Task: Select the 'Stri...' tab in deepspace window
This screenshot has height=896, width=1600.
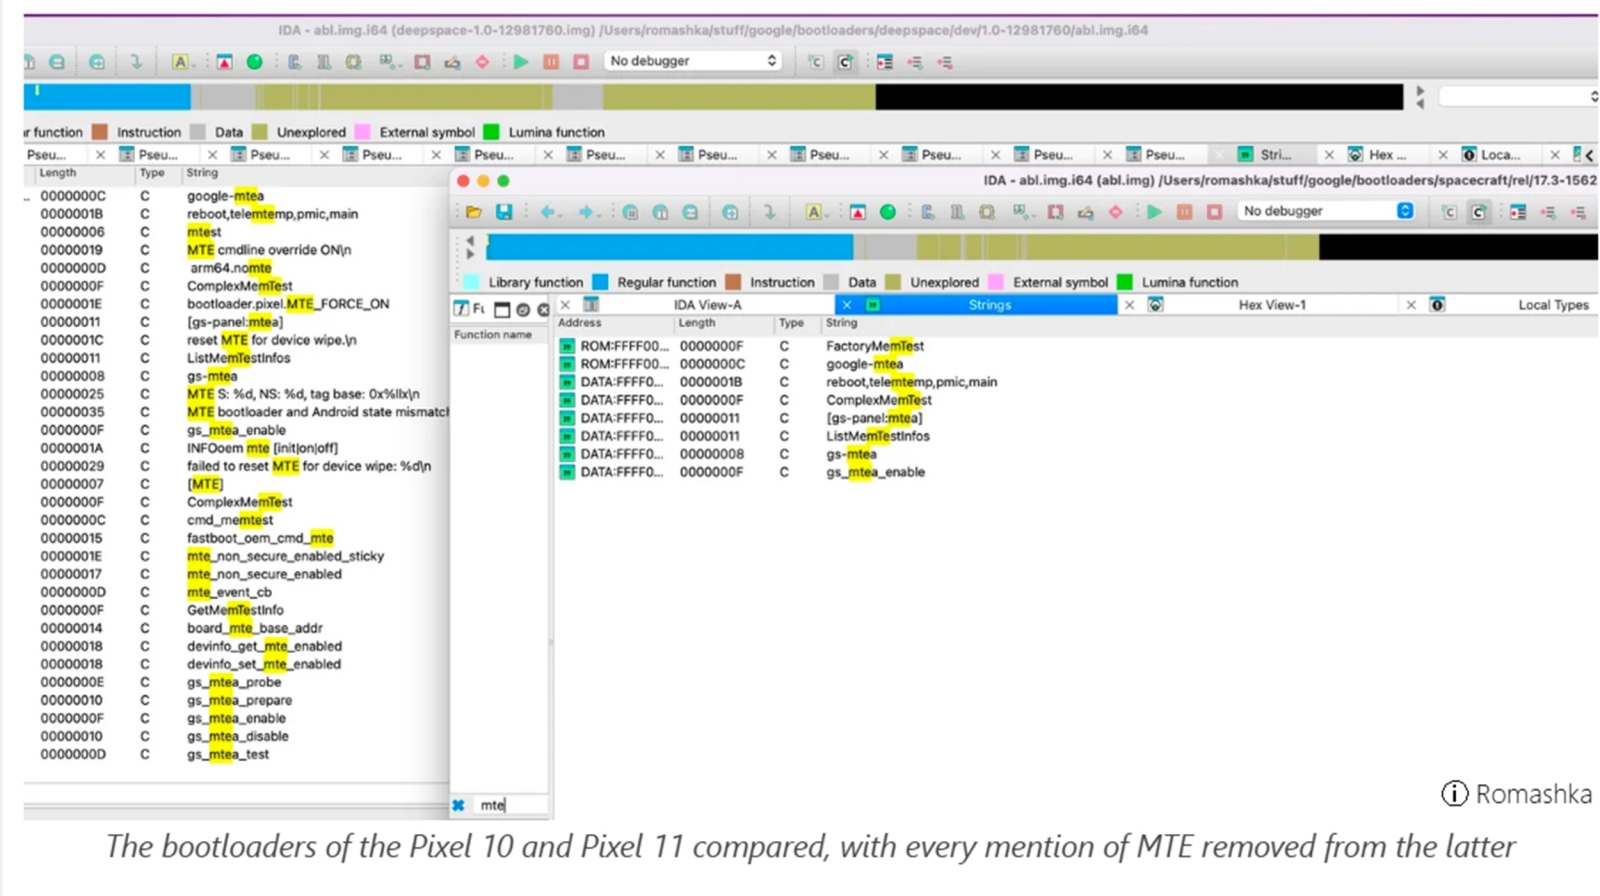Action: (x=1274, y=155)
